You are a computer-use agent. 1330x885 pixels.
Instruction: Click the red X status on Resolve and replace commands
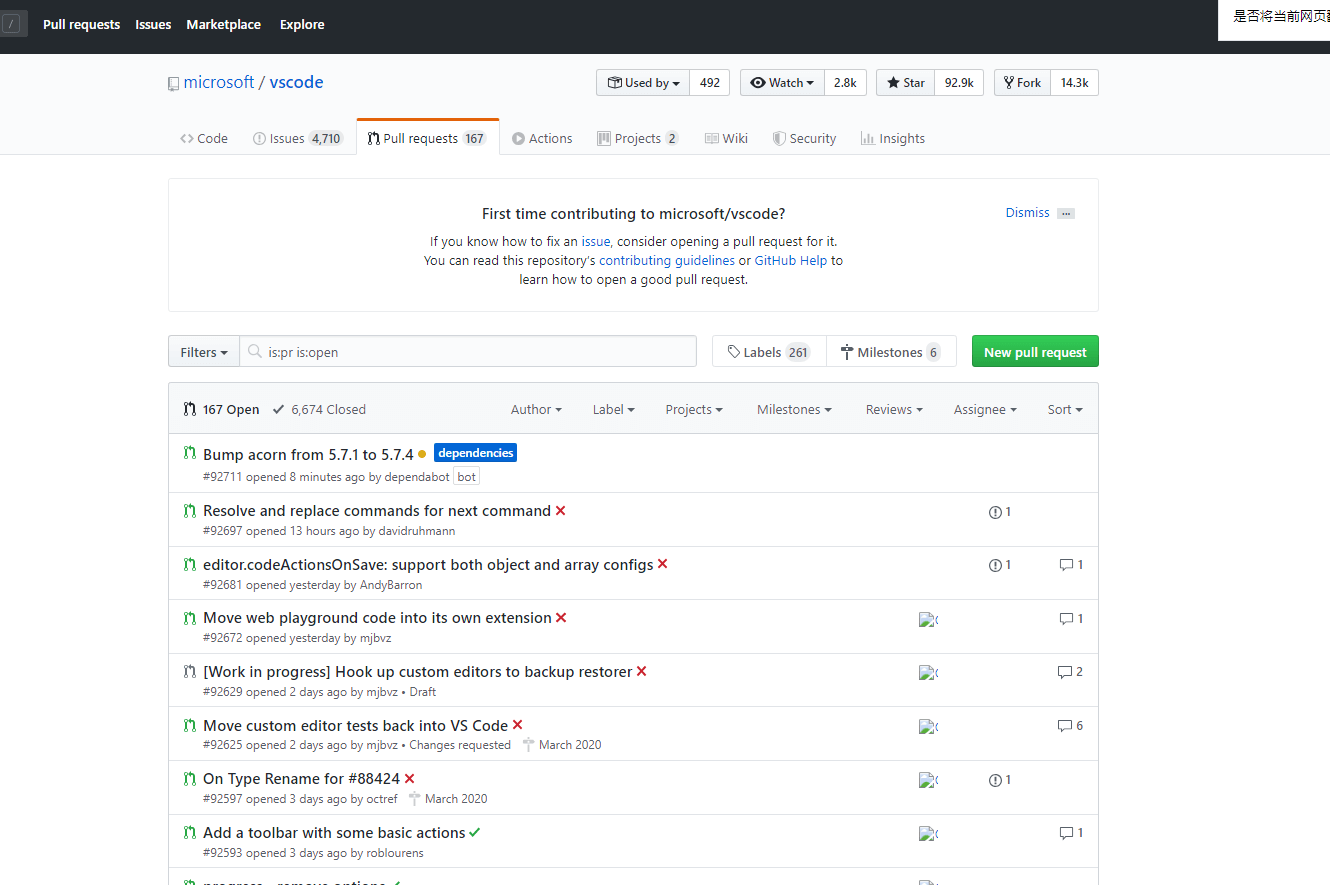[560, 511]
